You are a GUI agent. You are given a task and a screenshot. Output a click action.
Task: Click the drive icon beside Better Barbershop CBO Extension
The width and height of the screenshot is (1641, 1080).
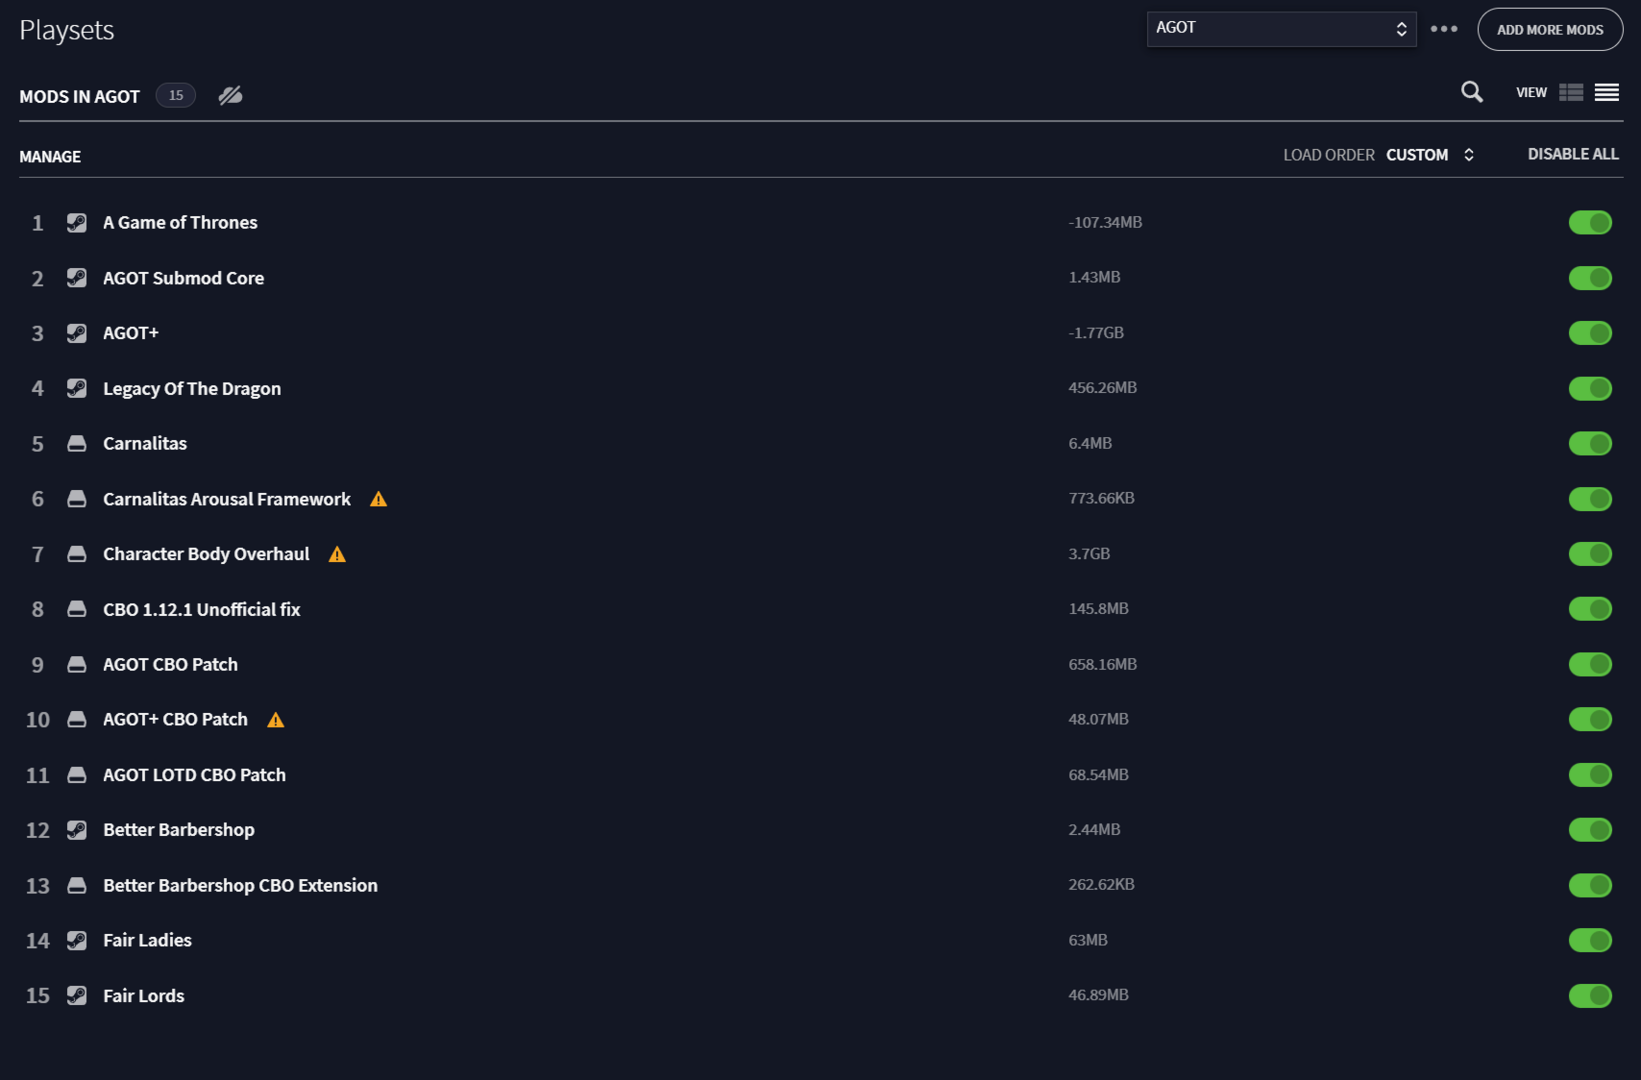click(77, 885)
